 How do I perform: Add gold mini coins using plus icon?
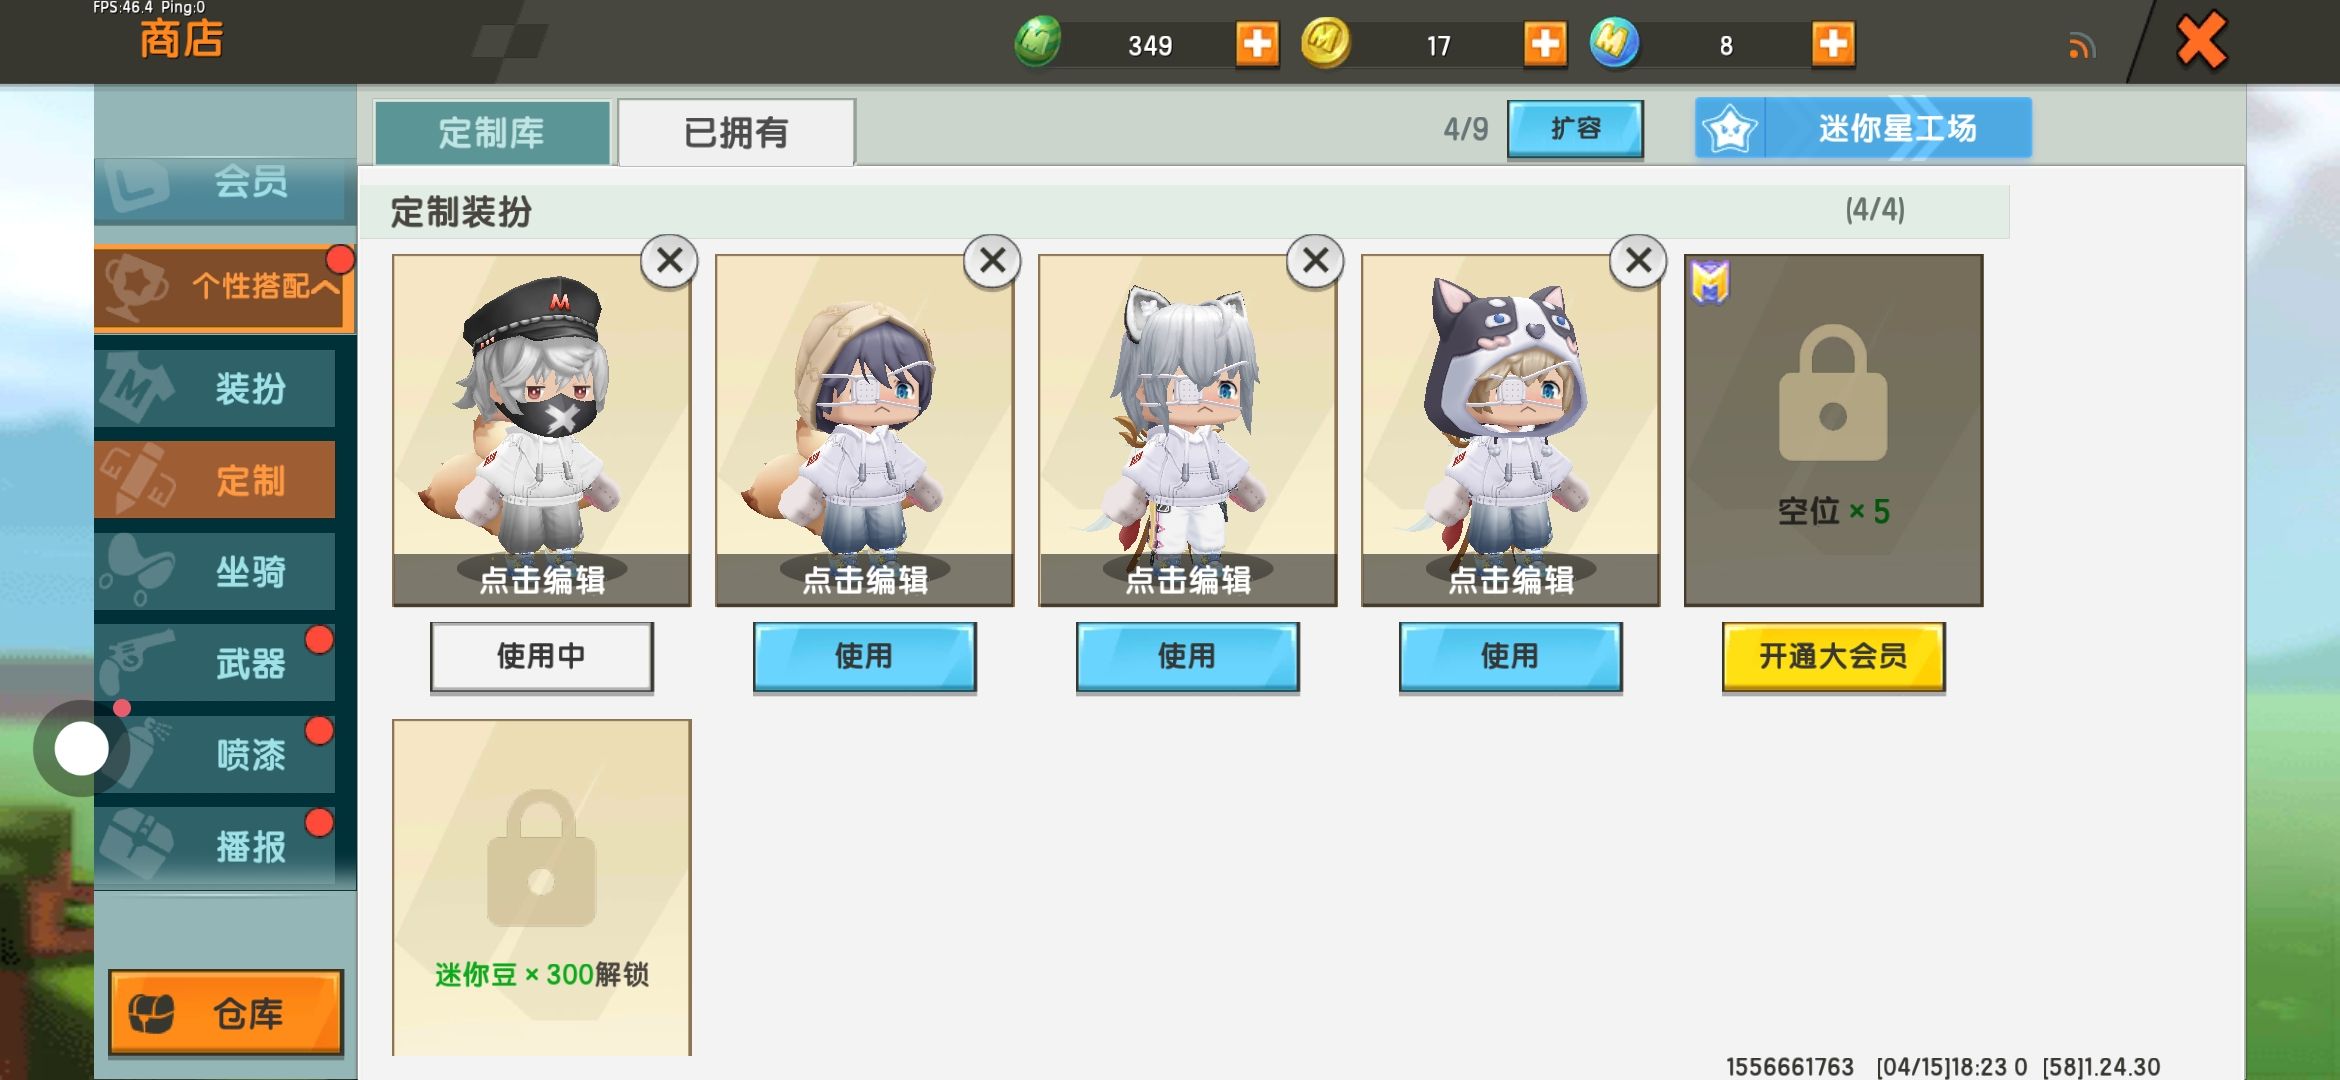(x=1545, y=44)
